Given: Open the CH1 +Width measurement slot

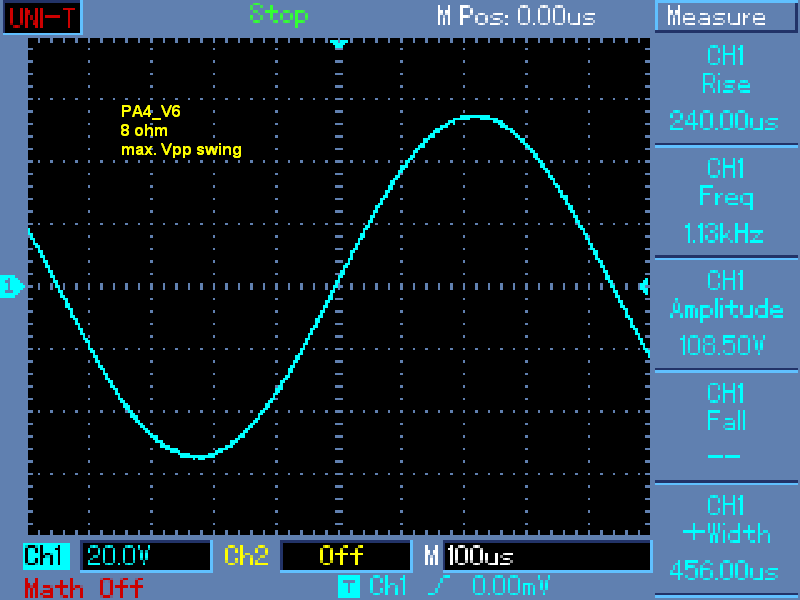Looking at the screenshot, I should 726,539.
